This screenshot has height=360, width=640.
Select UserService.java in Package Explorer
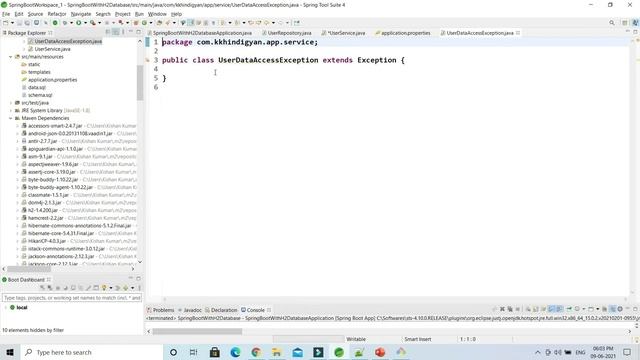point(52,49)
